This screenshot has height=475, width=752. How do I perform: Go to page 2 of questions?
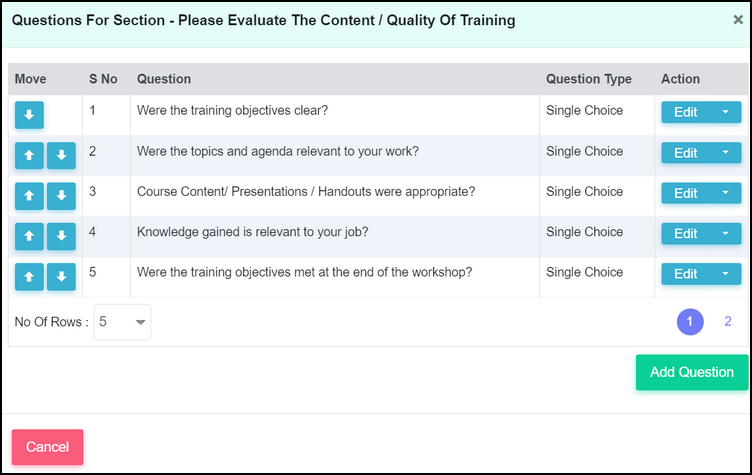coord(728,321)
